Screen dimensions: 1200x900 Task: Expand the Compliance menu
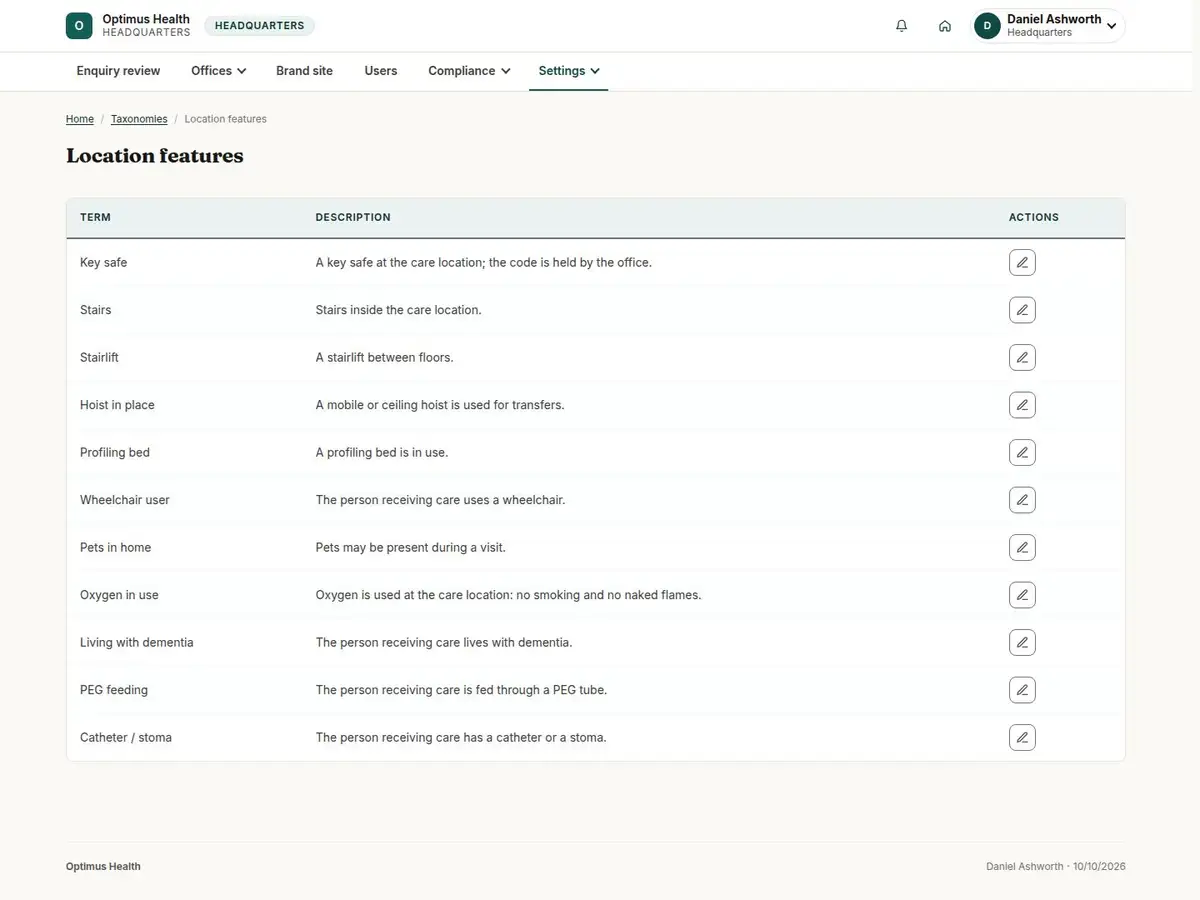click(469, 71)
